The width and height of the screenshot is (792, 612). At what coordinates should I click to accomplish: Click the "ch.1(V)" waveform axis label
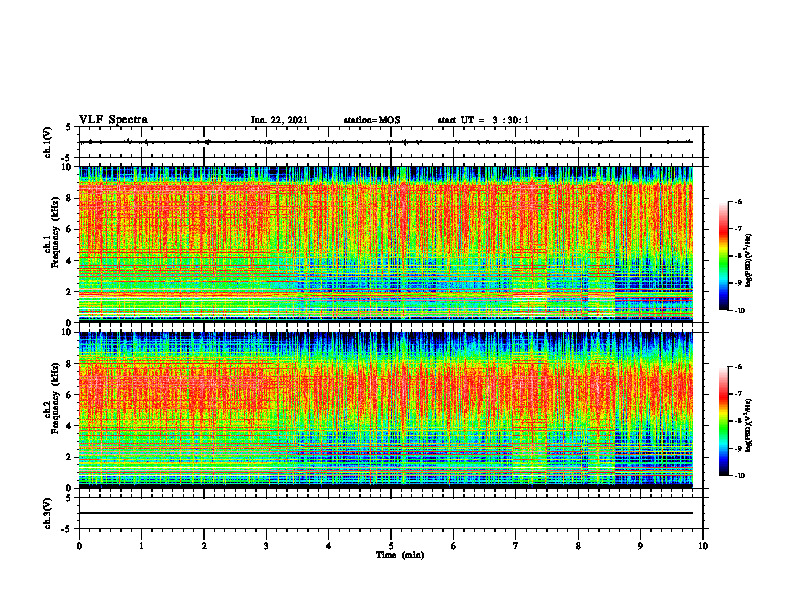47,142
